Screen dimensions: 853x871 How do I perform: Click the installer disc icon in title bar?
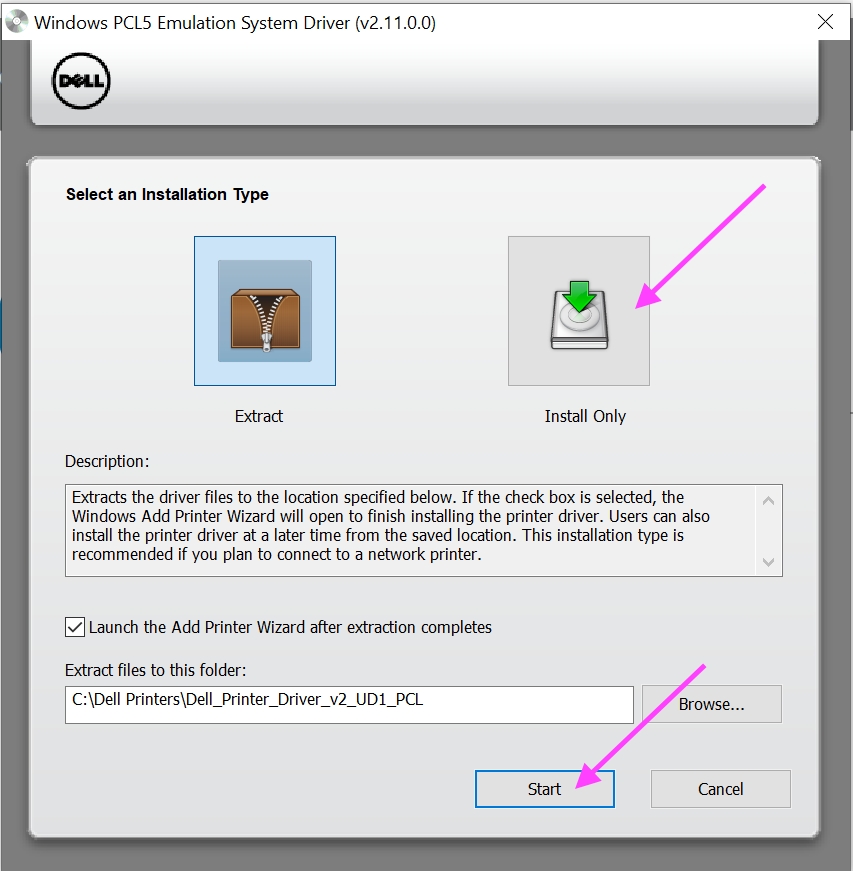point(16,22)
